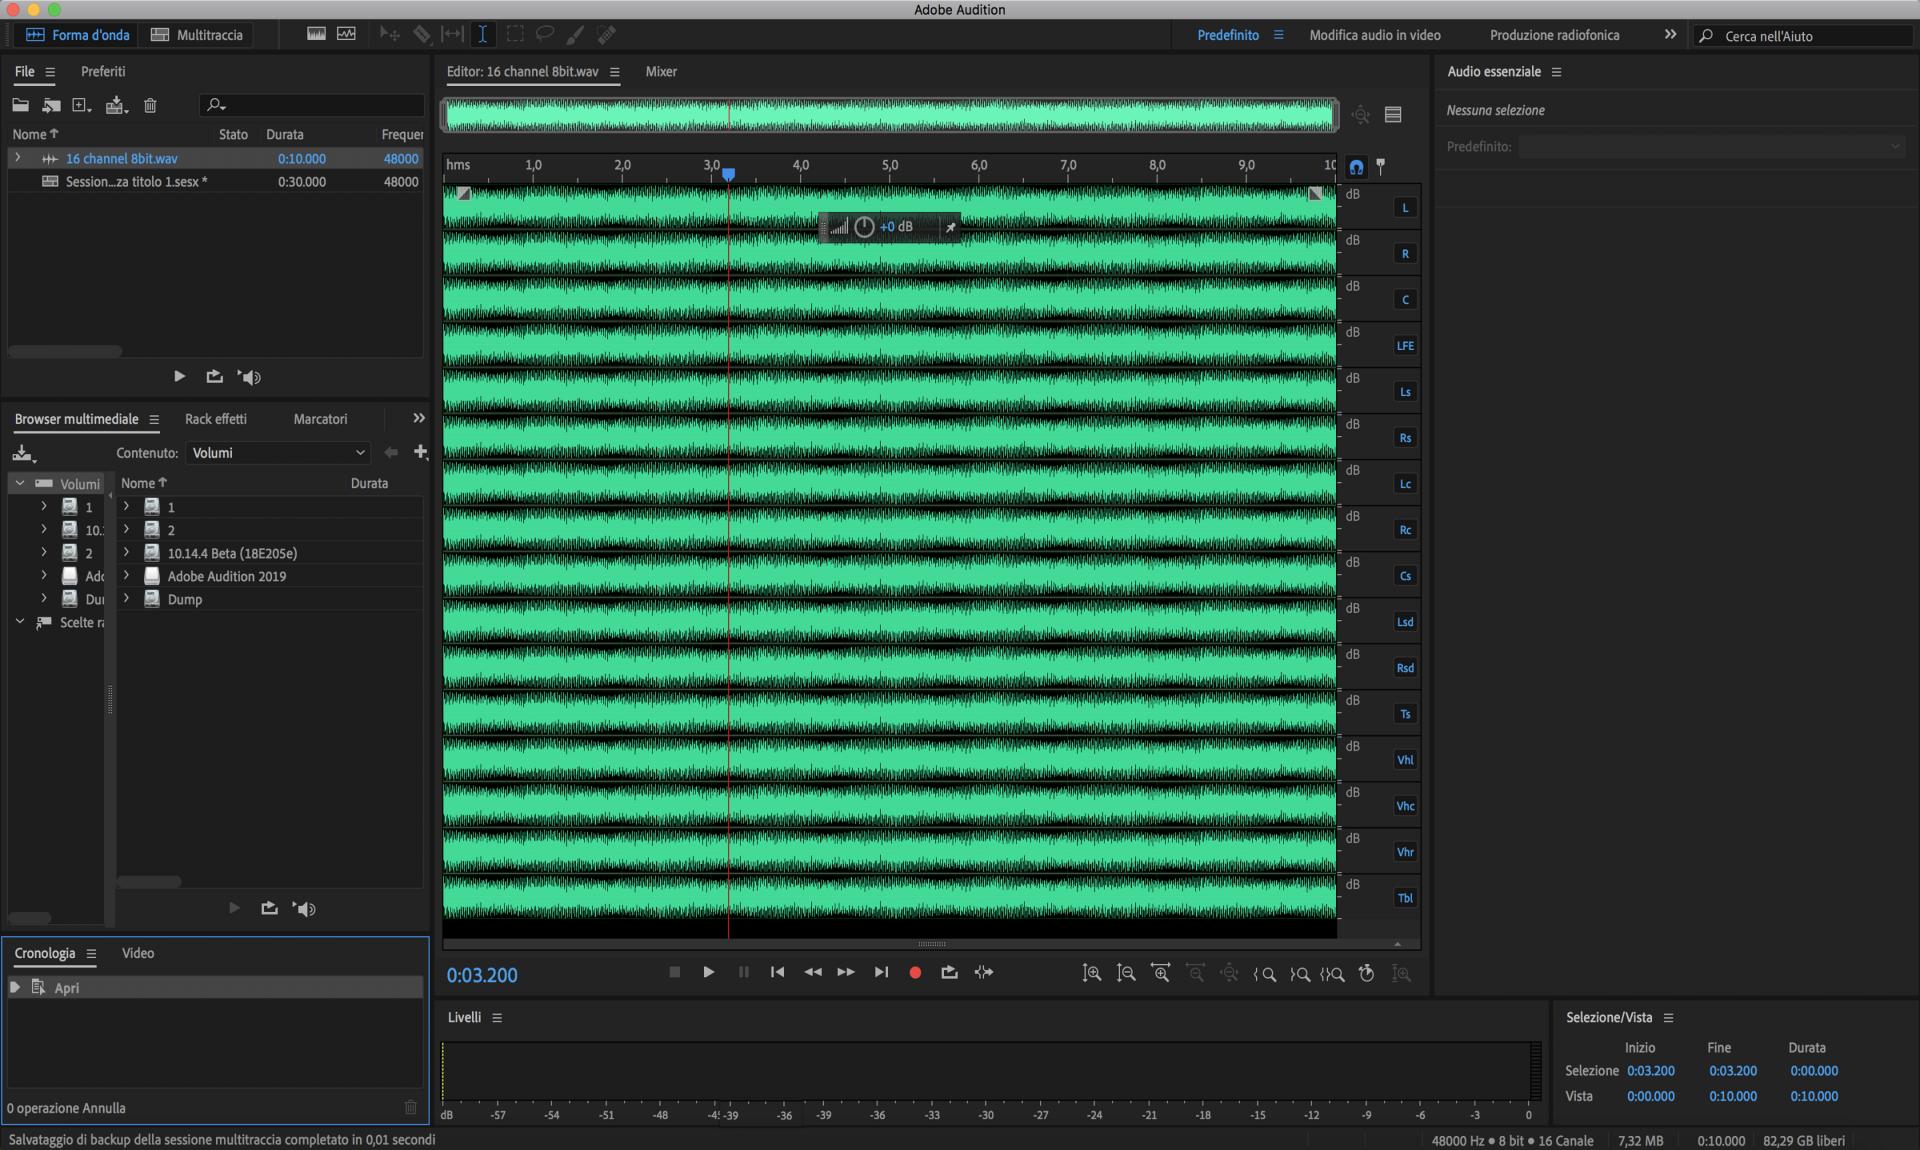Viewport: 1920px width, 1150px height.
Task: Click the red Record button
Action: [x=914, y=972]
